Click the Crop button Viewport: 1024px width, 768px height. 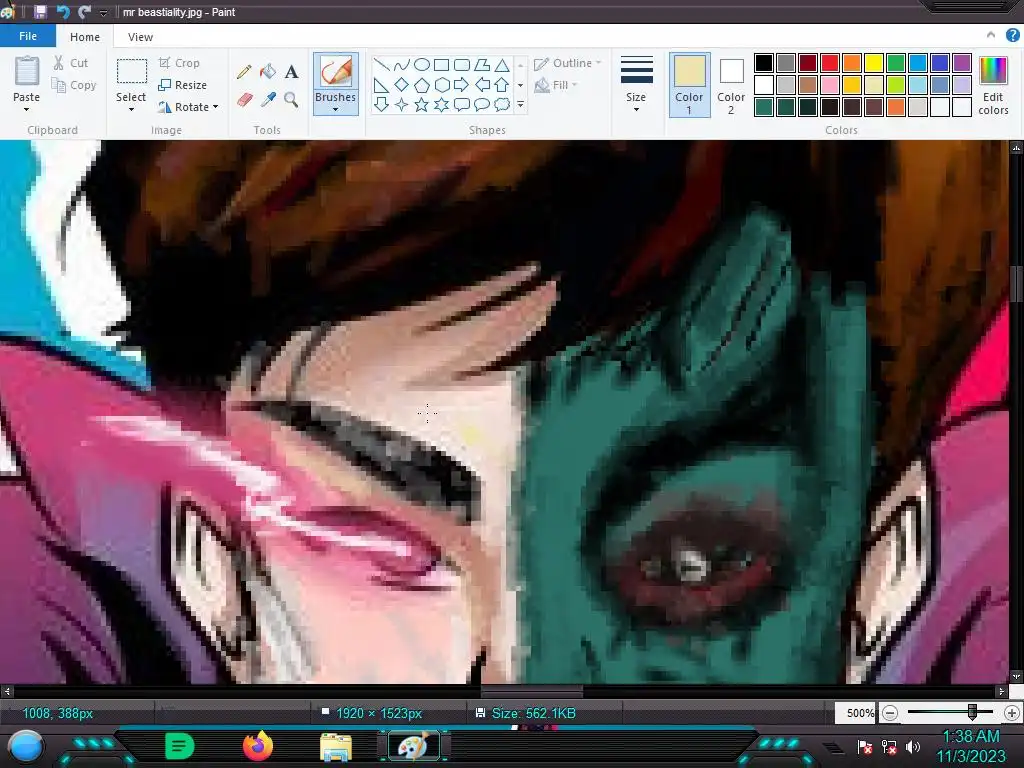coord(179,63)
